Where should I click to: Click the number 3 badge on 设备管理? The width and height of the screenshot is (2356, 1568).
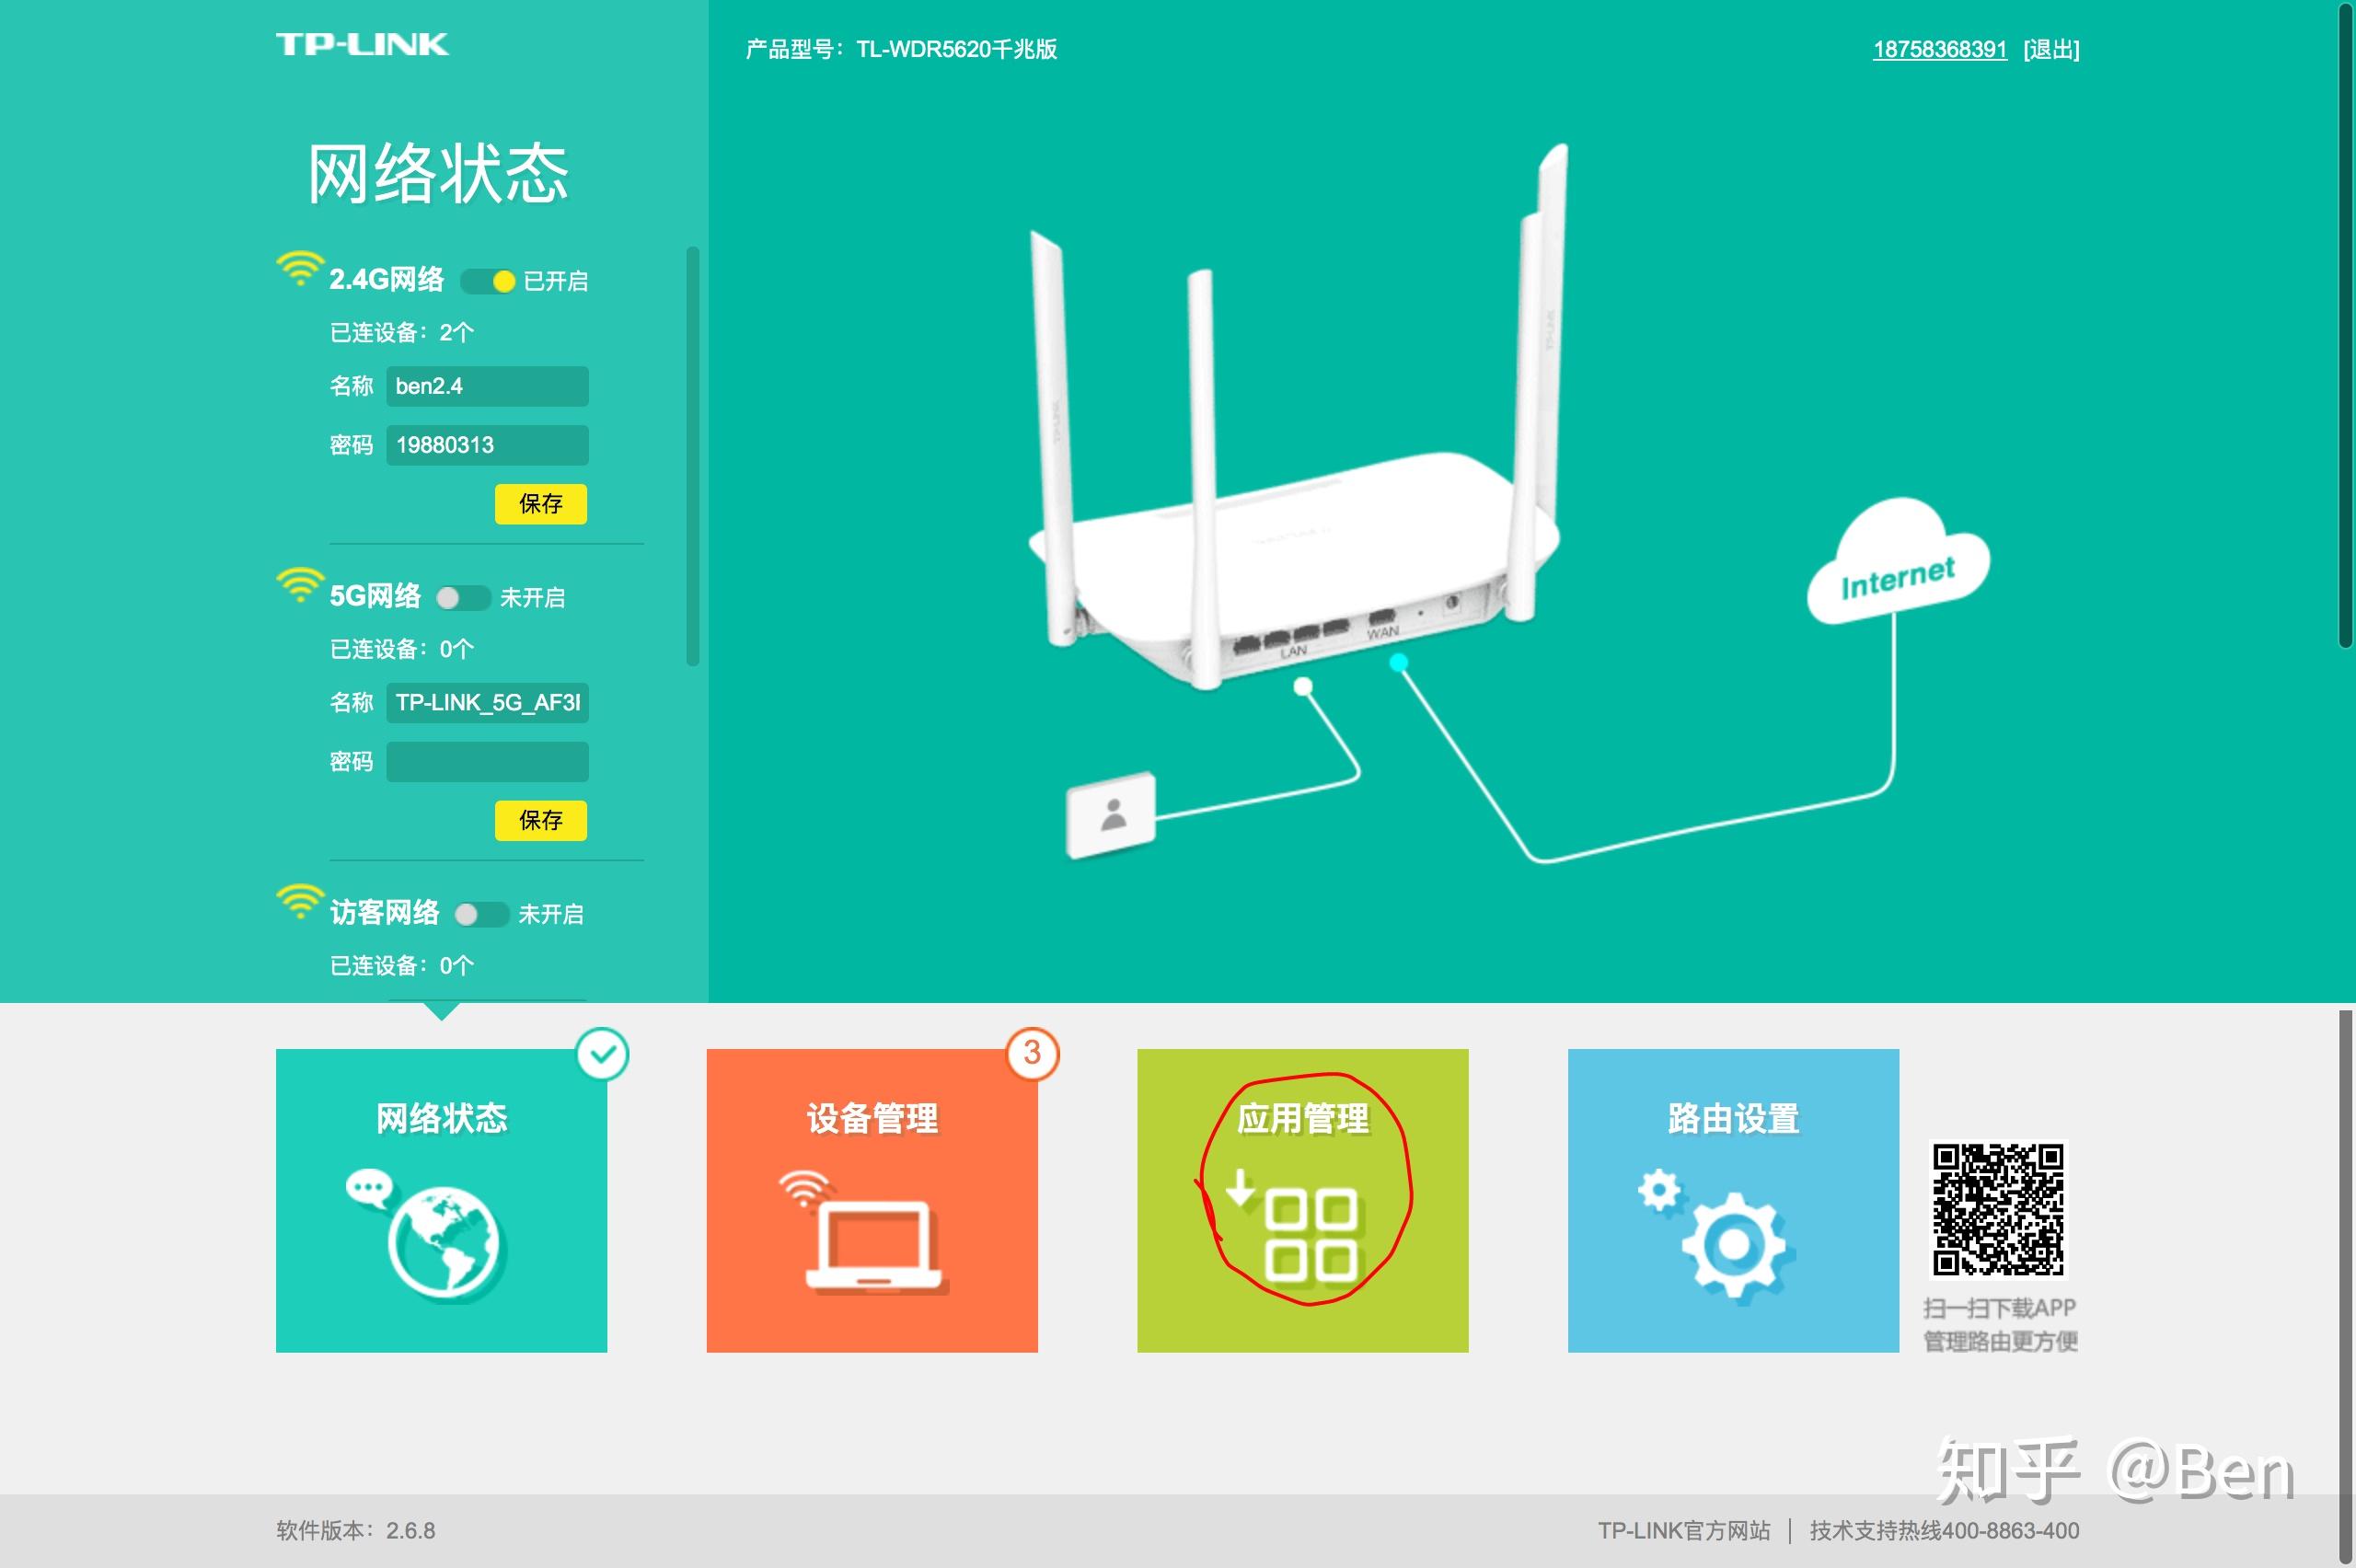1033,1054
